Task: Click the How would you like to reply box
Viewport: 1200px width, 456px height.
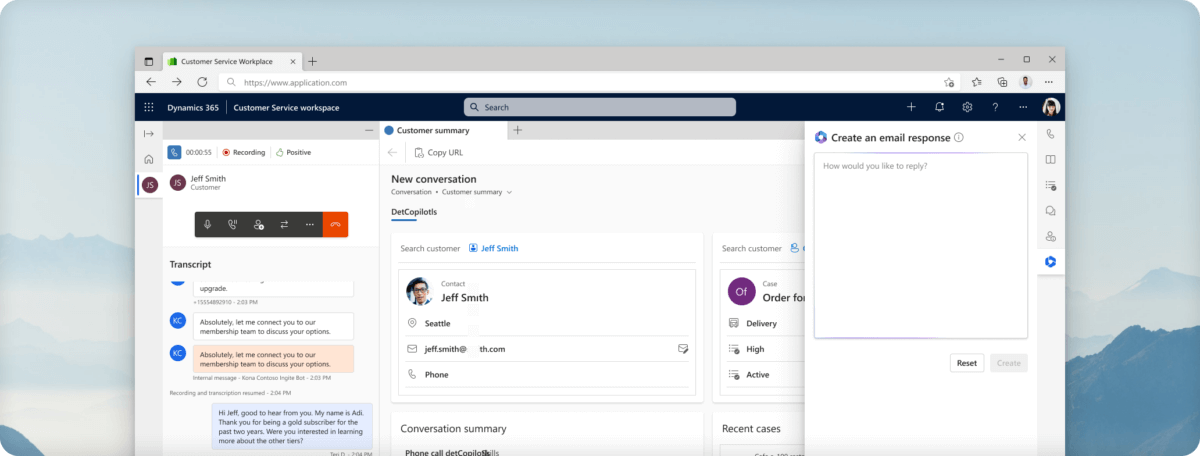Action: [920, 246]
